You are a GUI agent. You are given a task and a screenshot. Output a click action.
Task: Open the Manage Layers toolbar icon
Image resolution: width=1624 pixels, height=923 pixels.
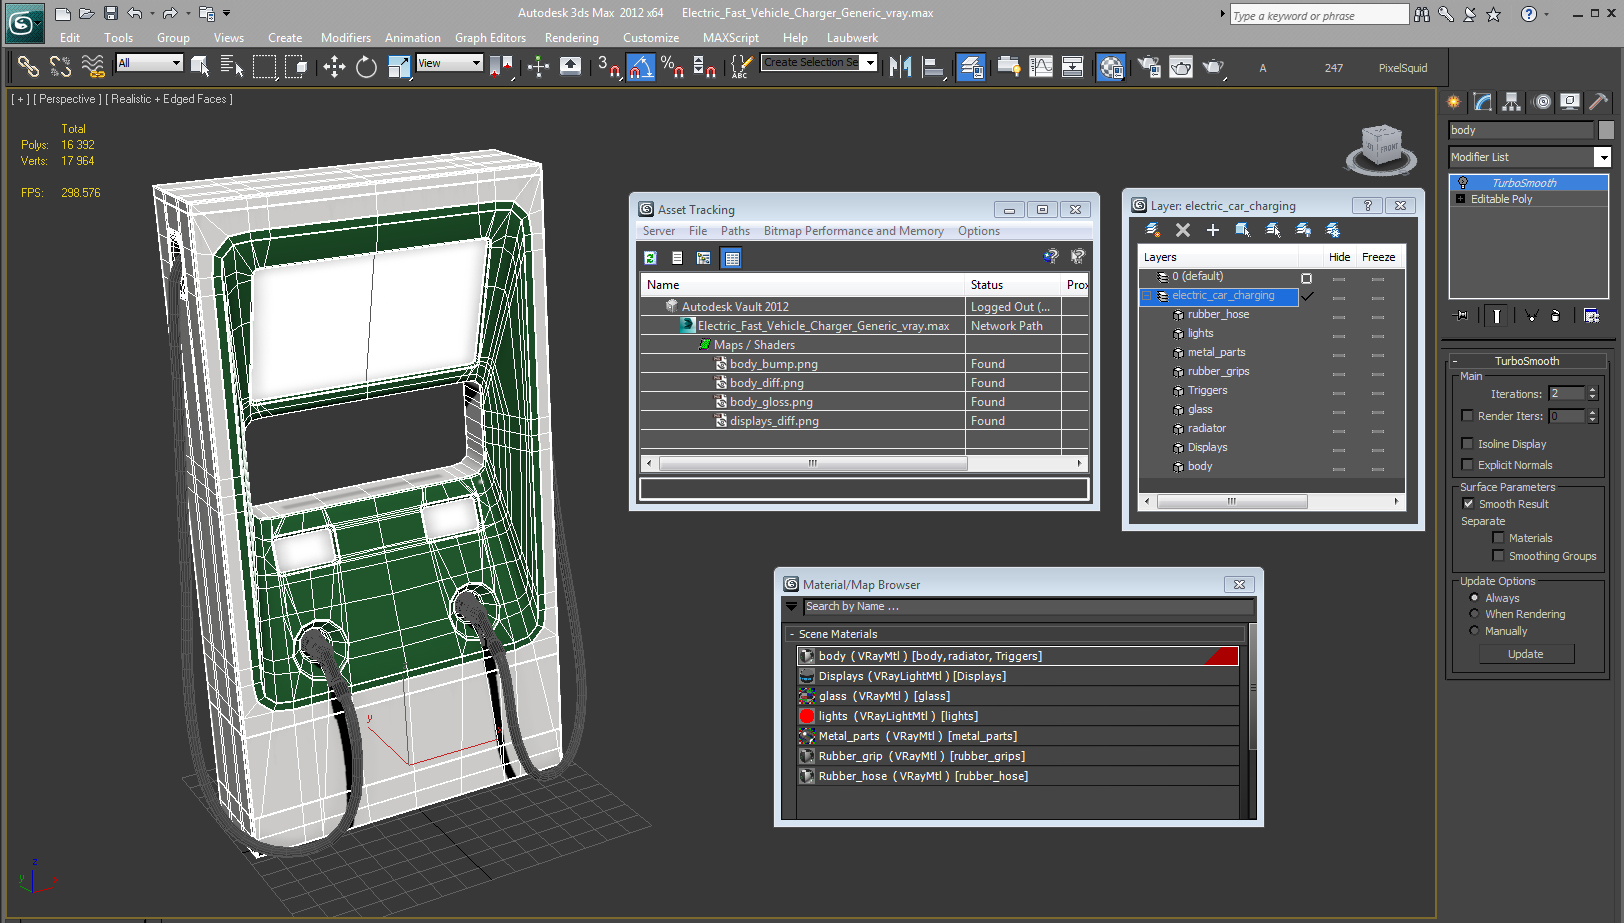pos(970,67)
